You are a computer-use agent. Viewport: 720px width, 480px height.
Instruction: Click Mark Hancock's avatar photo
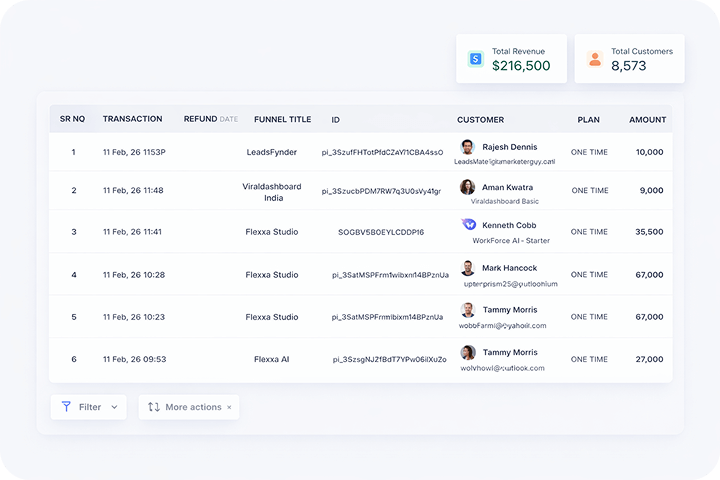[468, 268]
